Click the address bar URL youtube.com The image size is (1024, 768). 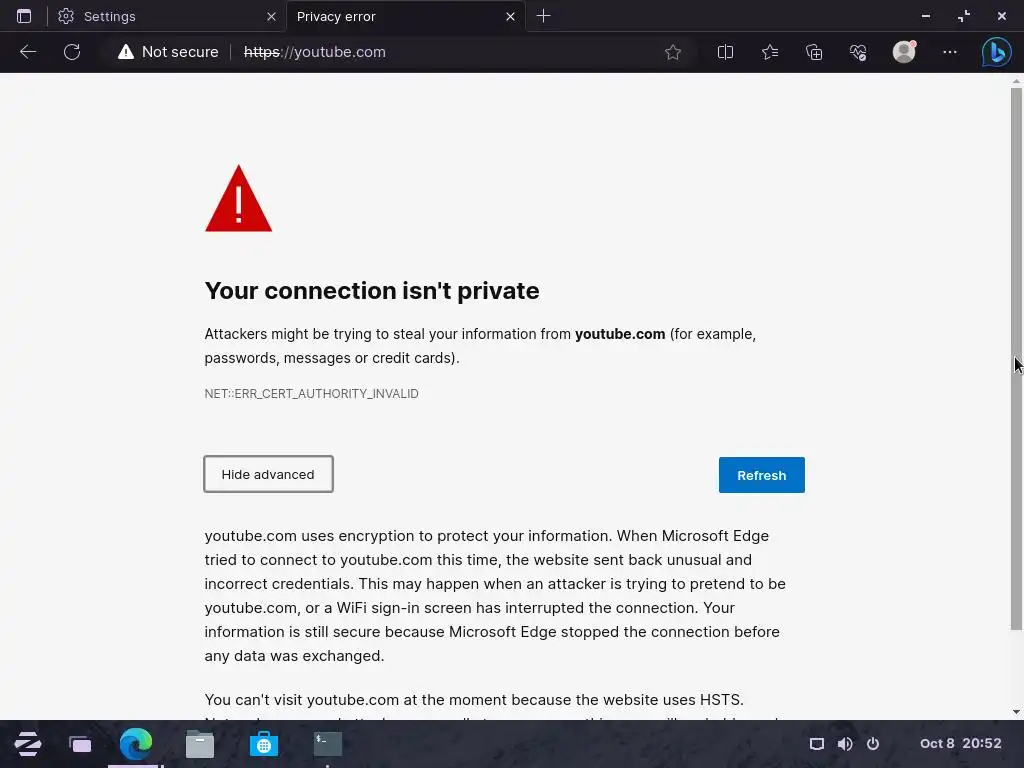click(315, 52)
